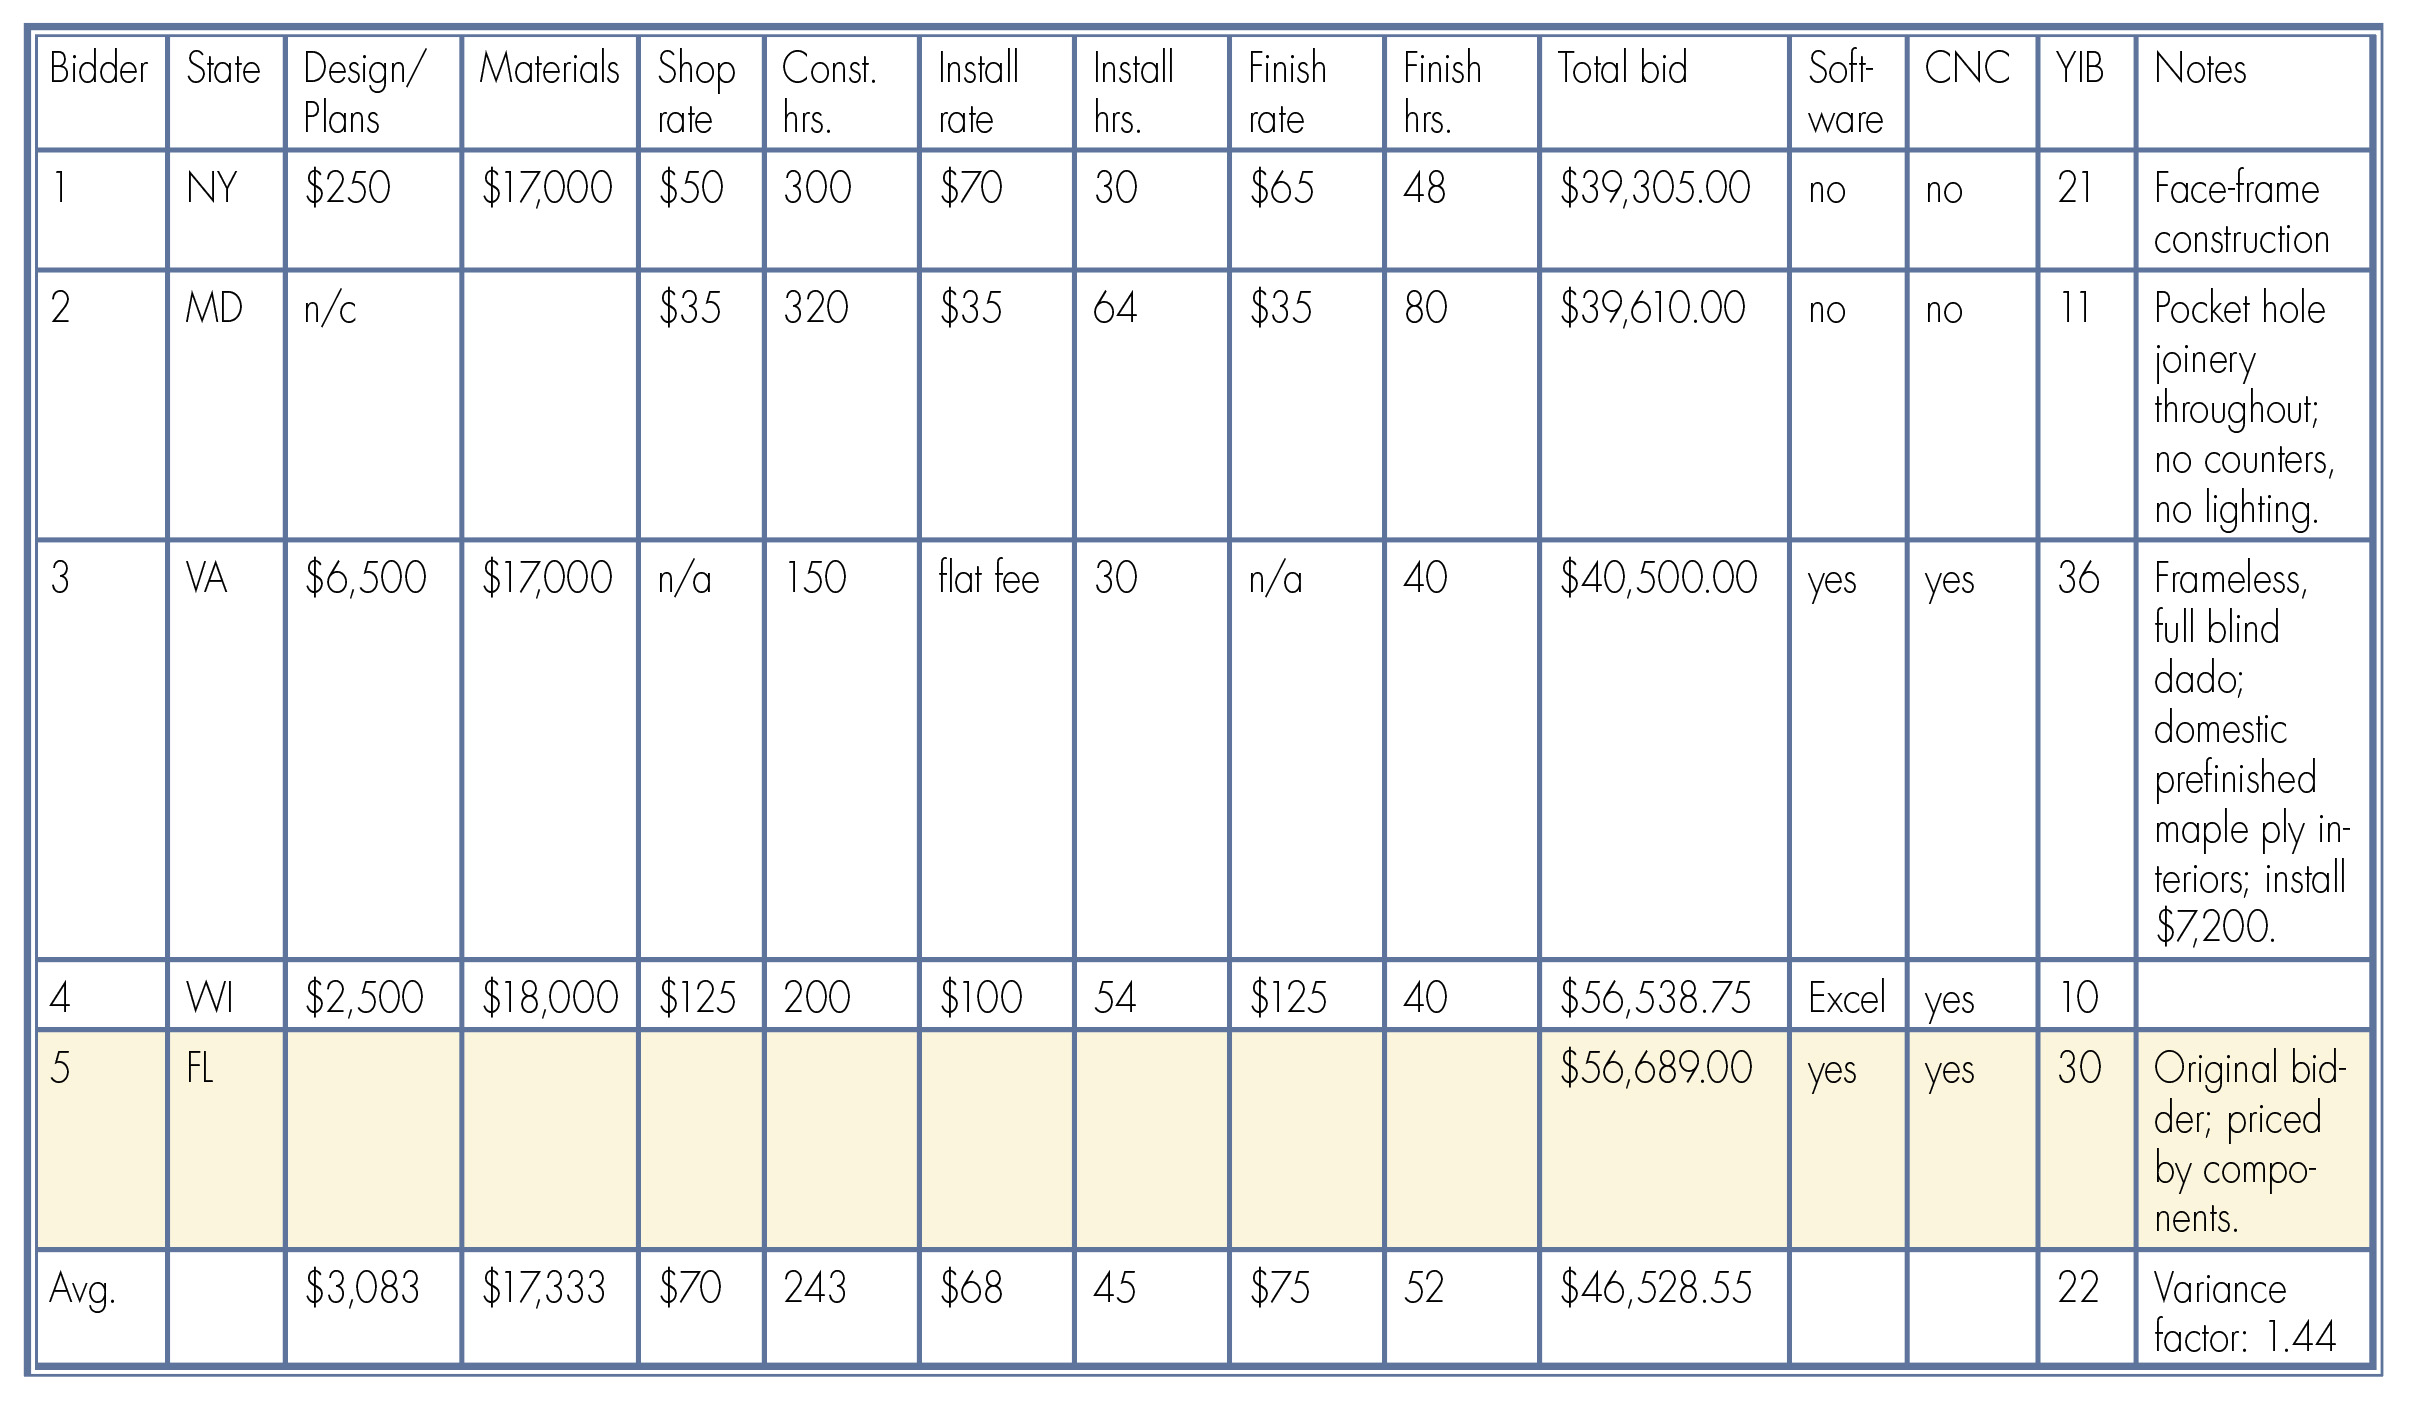This screenshot has width=2410, height=1402.
Task: Click the Total bid column header
Action: pos(1663,93)
